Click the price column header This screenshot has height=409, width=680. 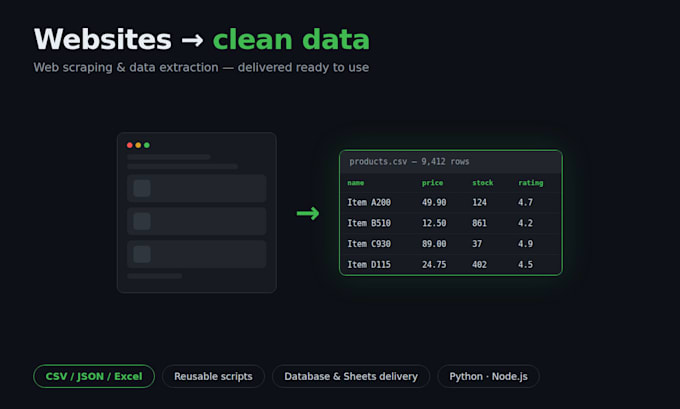(432, 183)
